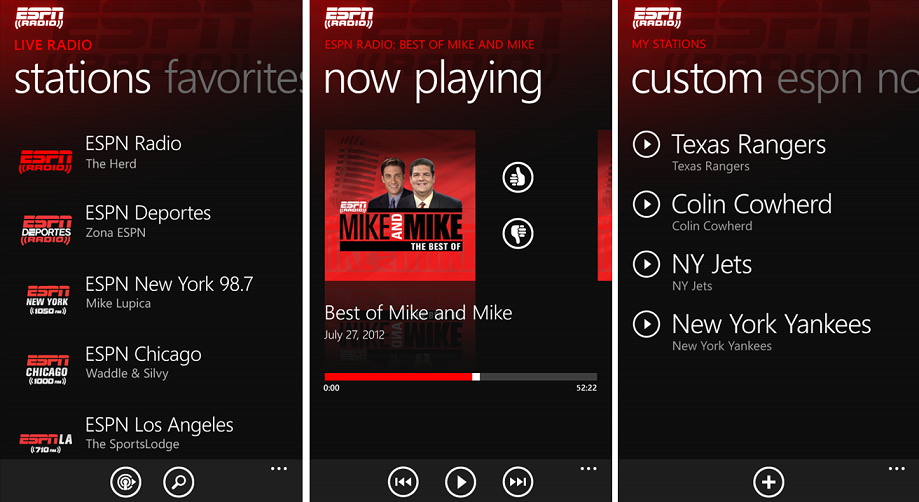
Task: Expand the app bar on stations screen
Action: pos(279,469)
